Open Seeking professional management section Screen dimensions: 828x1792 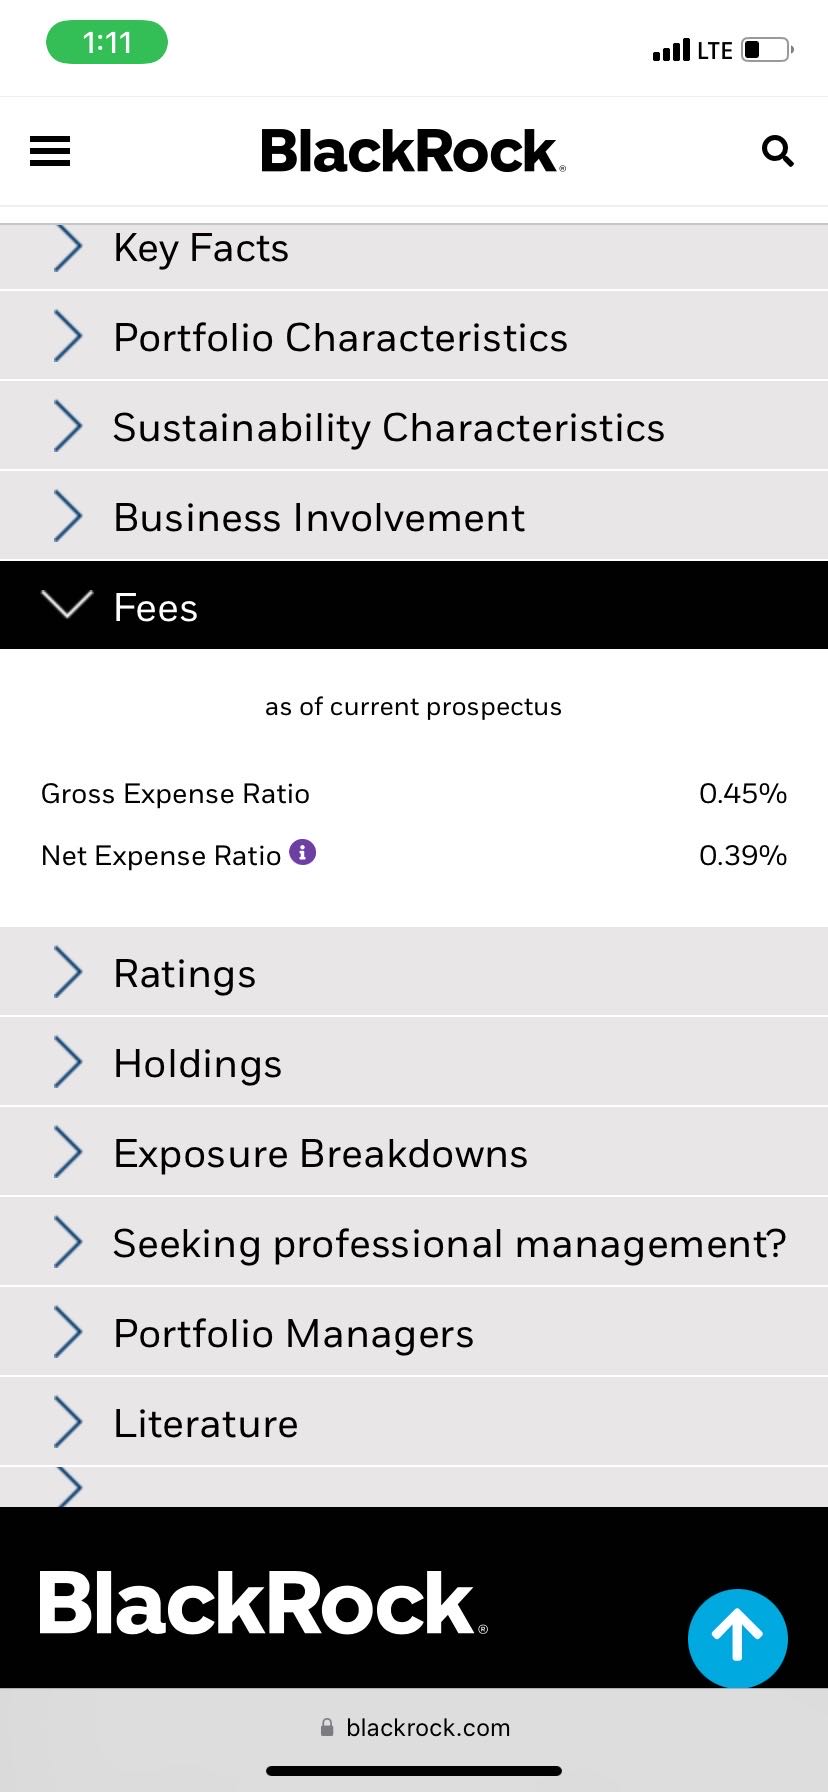tap(414, 1243)
